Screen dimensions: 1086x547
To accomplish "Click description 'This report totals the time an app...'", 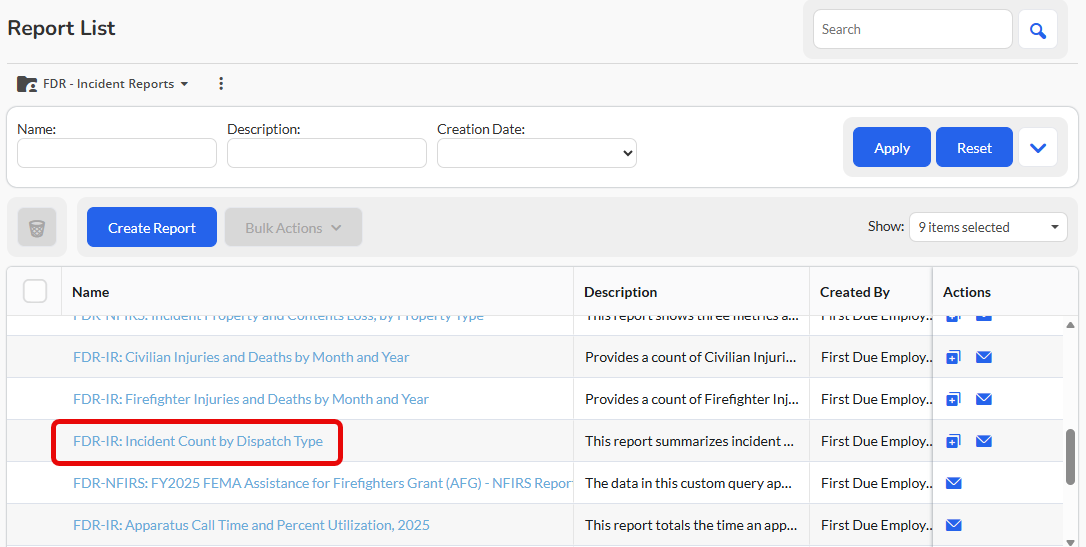I will point(691,525).
